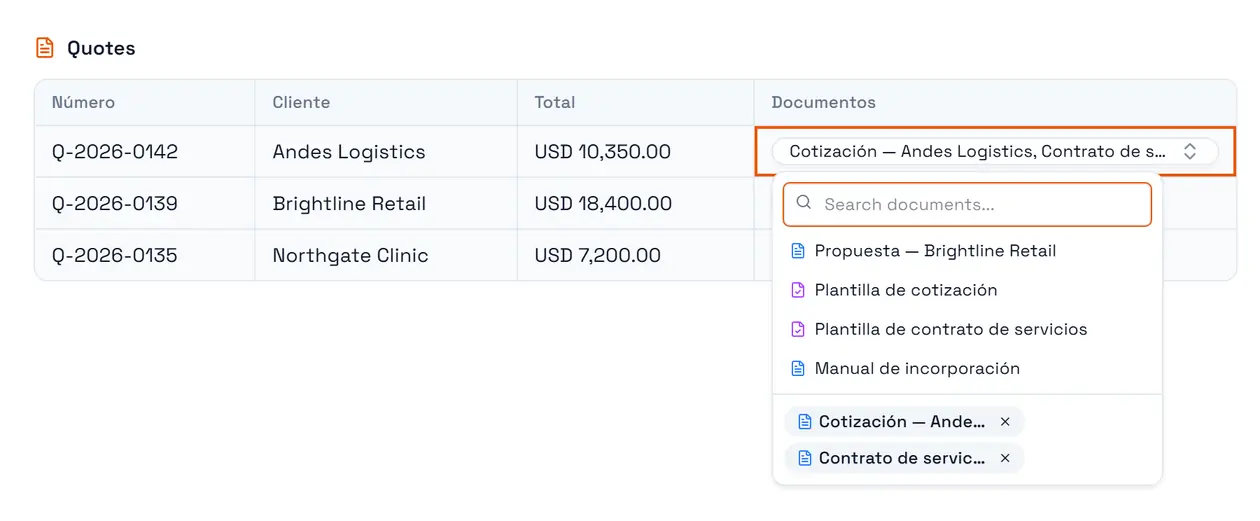Image resolution: width=1260 pixels, height=521 pixels.
Task: Click the Plantilla de contrato de servicios icon
Action: pyautogui.click(x=798, y=329)
